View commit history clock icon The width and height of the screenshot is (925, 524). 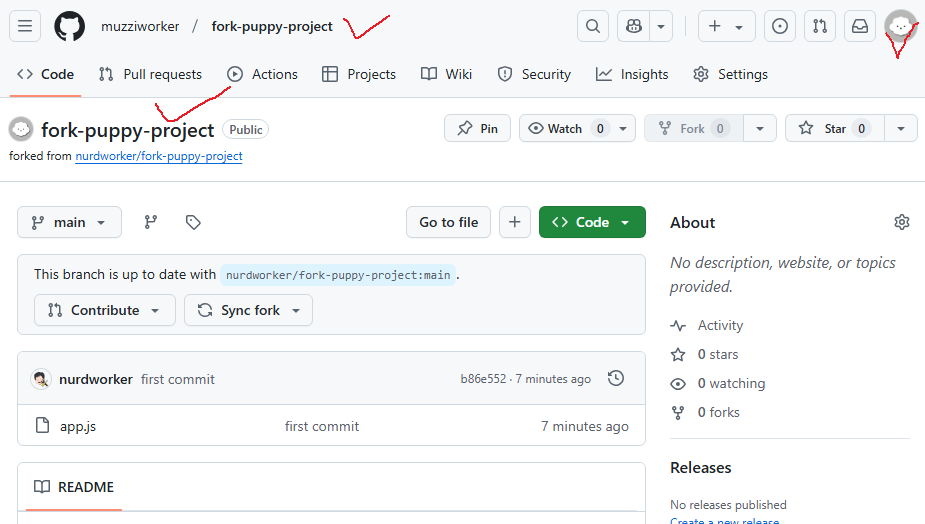(616, 378)
